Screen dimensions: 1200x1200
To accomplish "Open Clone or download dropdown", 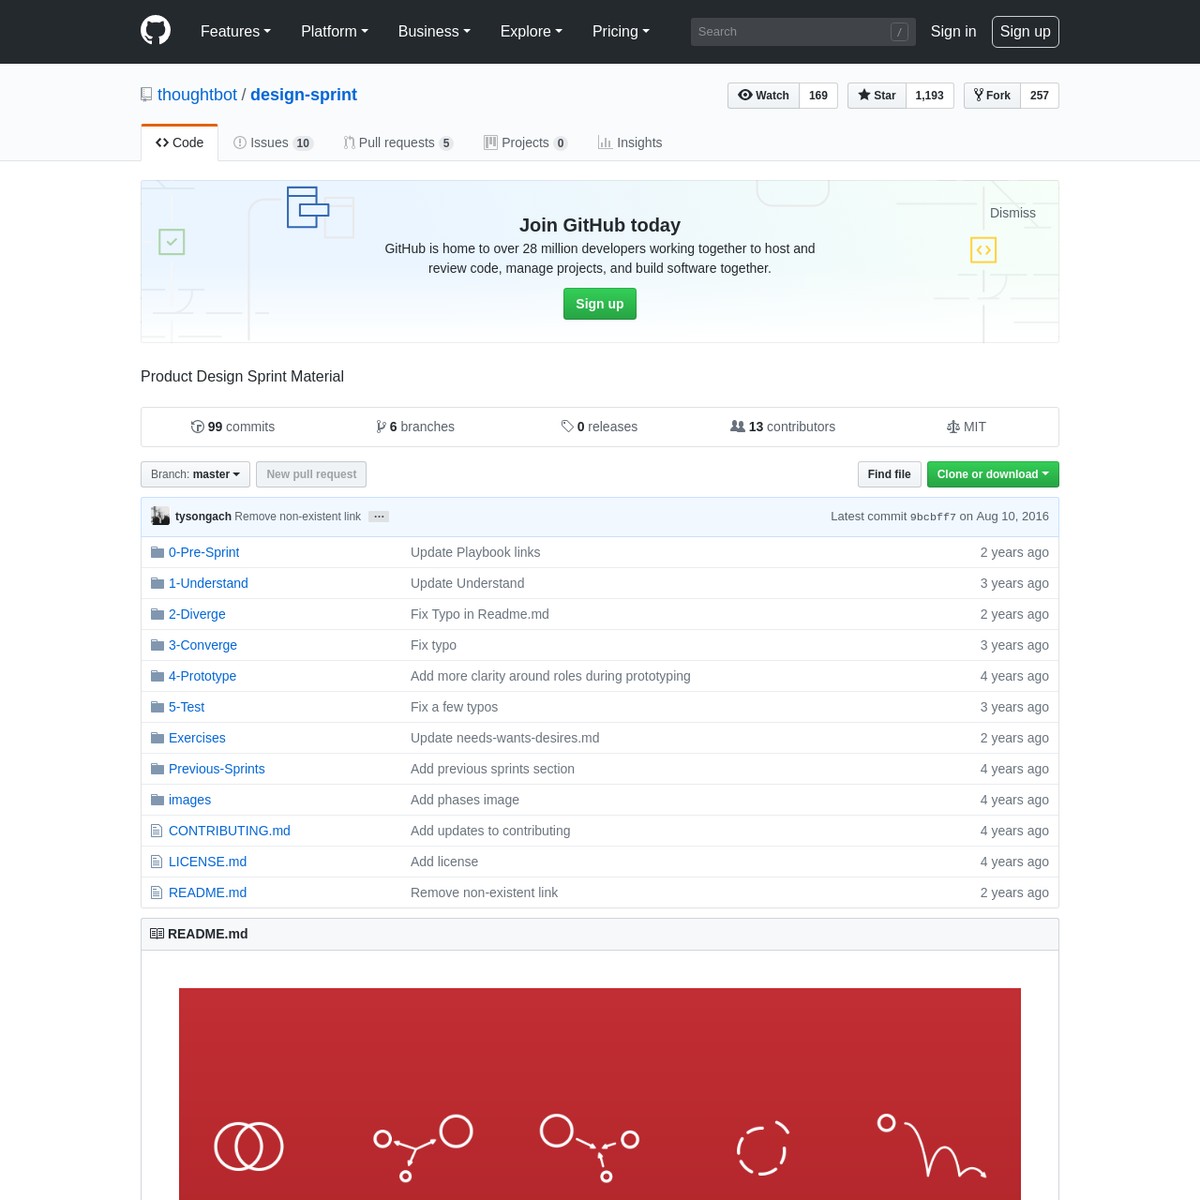I will tap(993, 474).
